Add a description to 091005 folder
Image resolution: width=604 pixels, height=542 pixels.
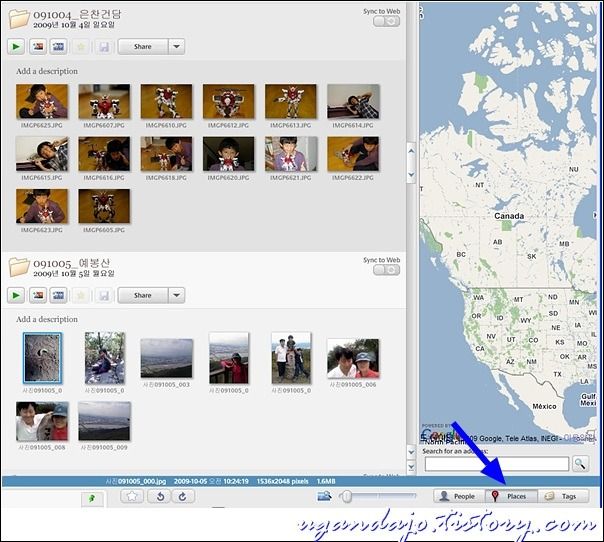[47, 319]
